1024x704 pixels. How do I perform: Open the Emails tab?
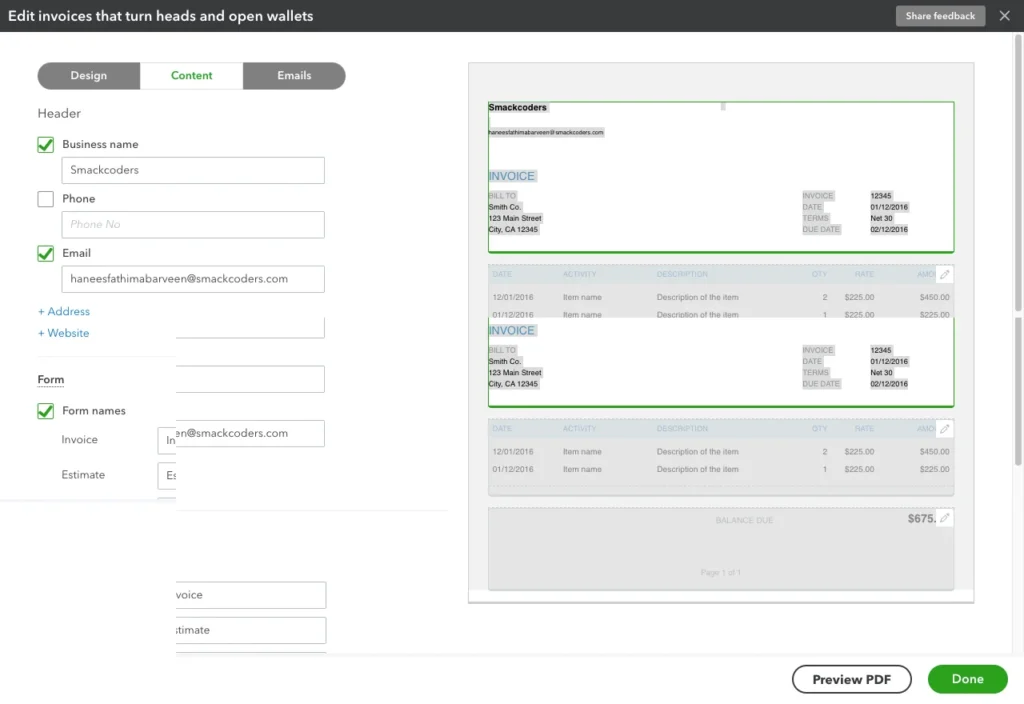point(294,75)
